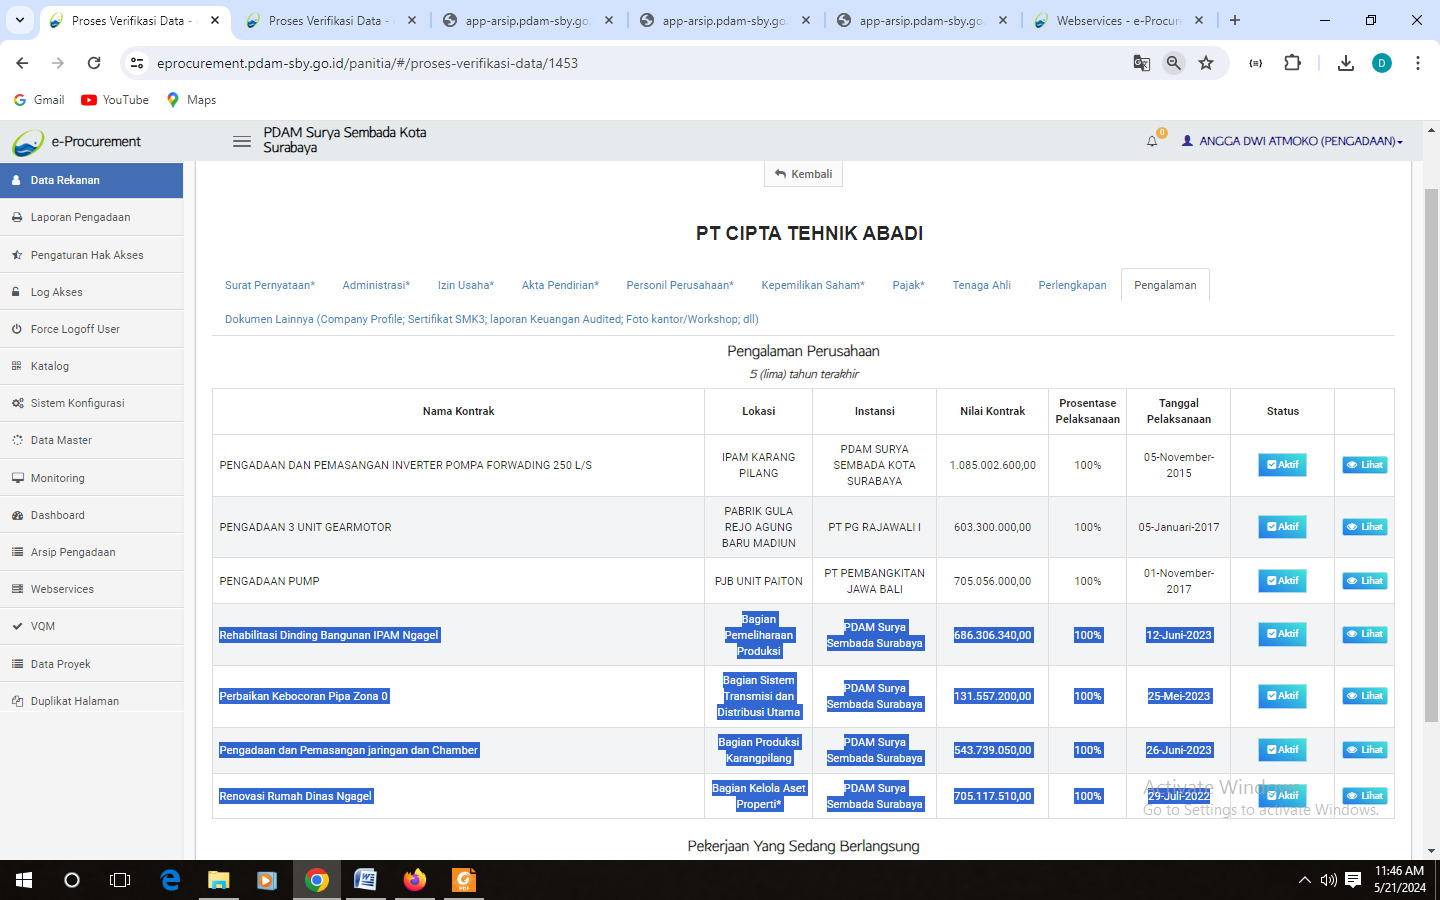Click the page vertical scrollbar
The image size is (1440, 900).
tap(1431, 455)
